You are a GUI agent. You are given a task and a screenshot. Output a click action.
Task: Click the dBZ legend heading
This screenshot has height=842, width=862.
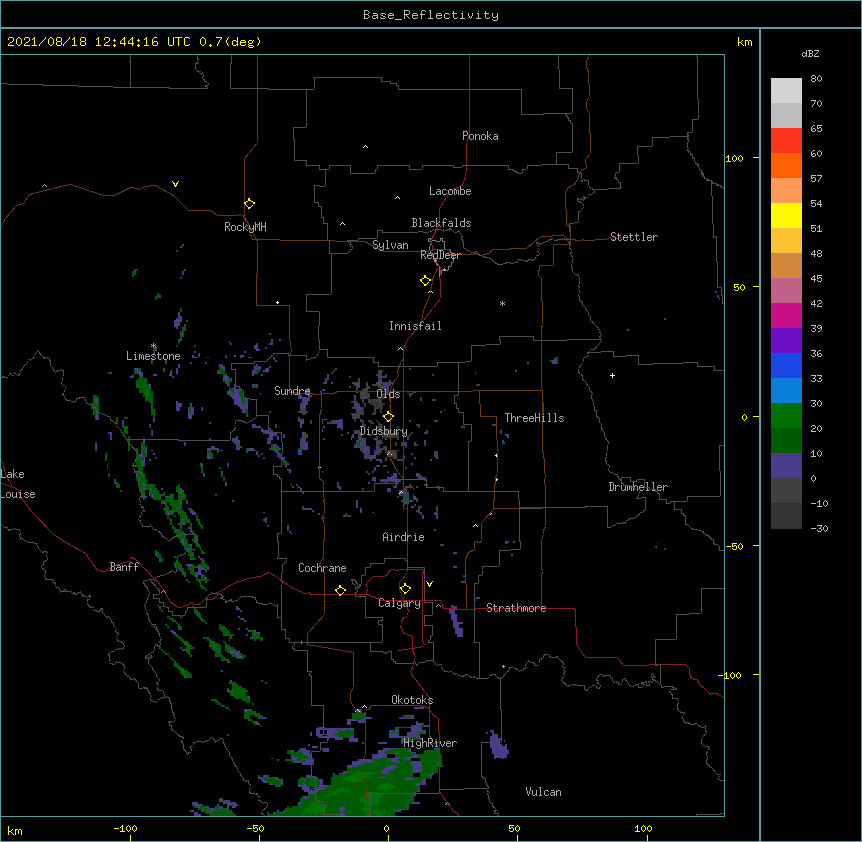[810, 53]
